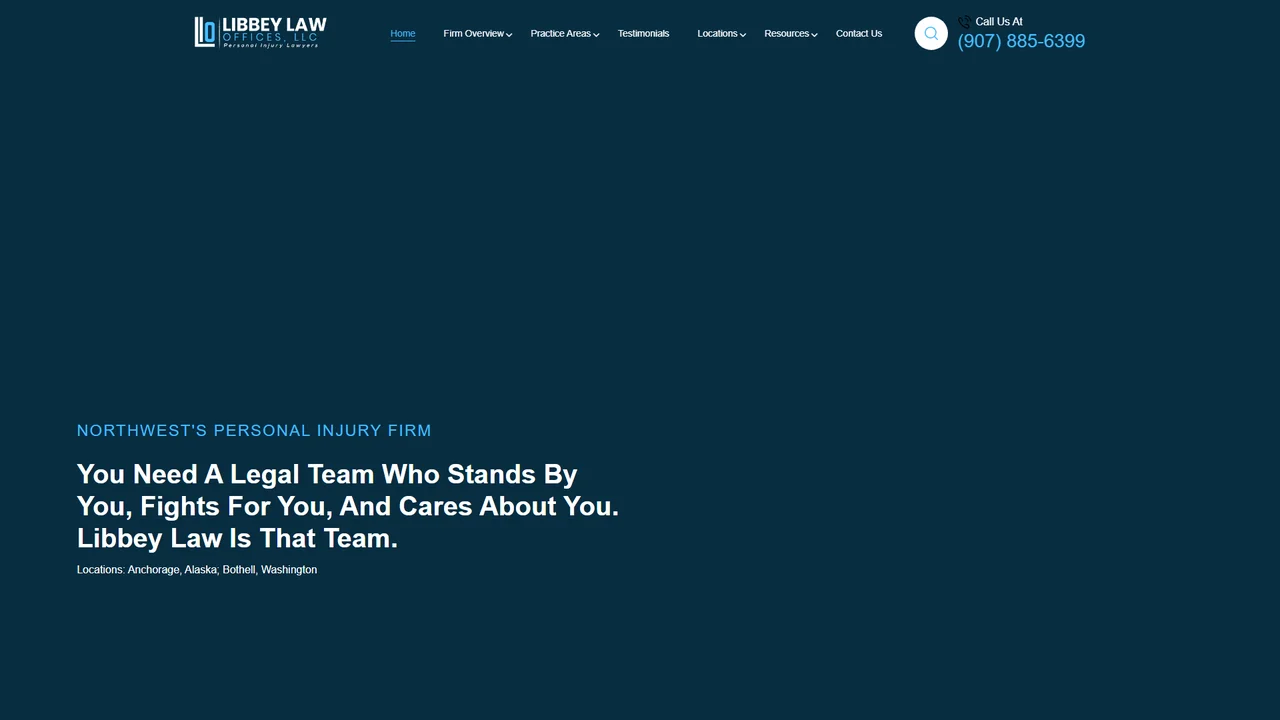Viewport: 1280px width, 720px height.
Task: Click the Locations nav label
Action: [x=717, y=34]
